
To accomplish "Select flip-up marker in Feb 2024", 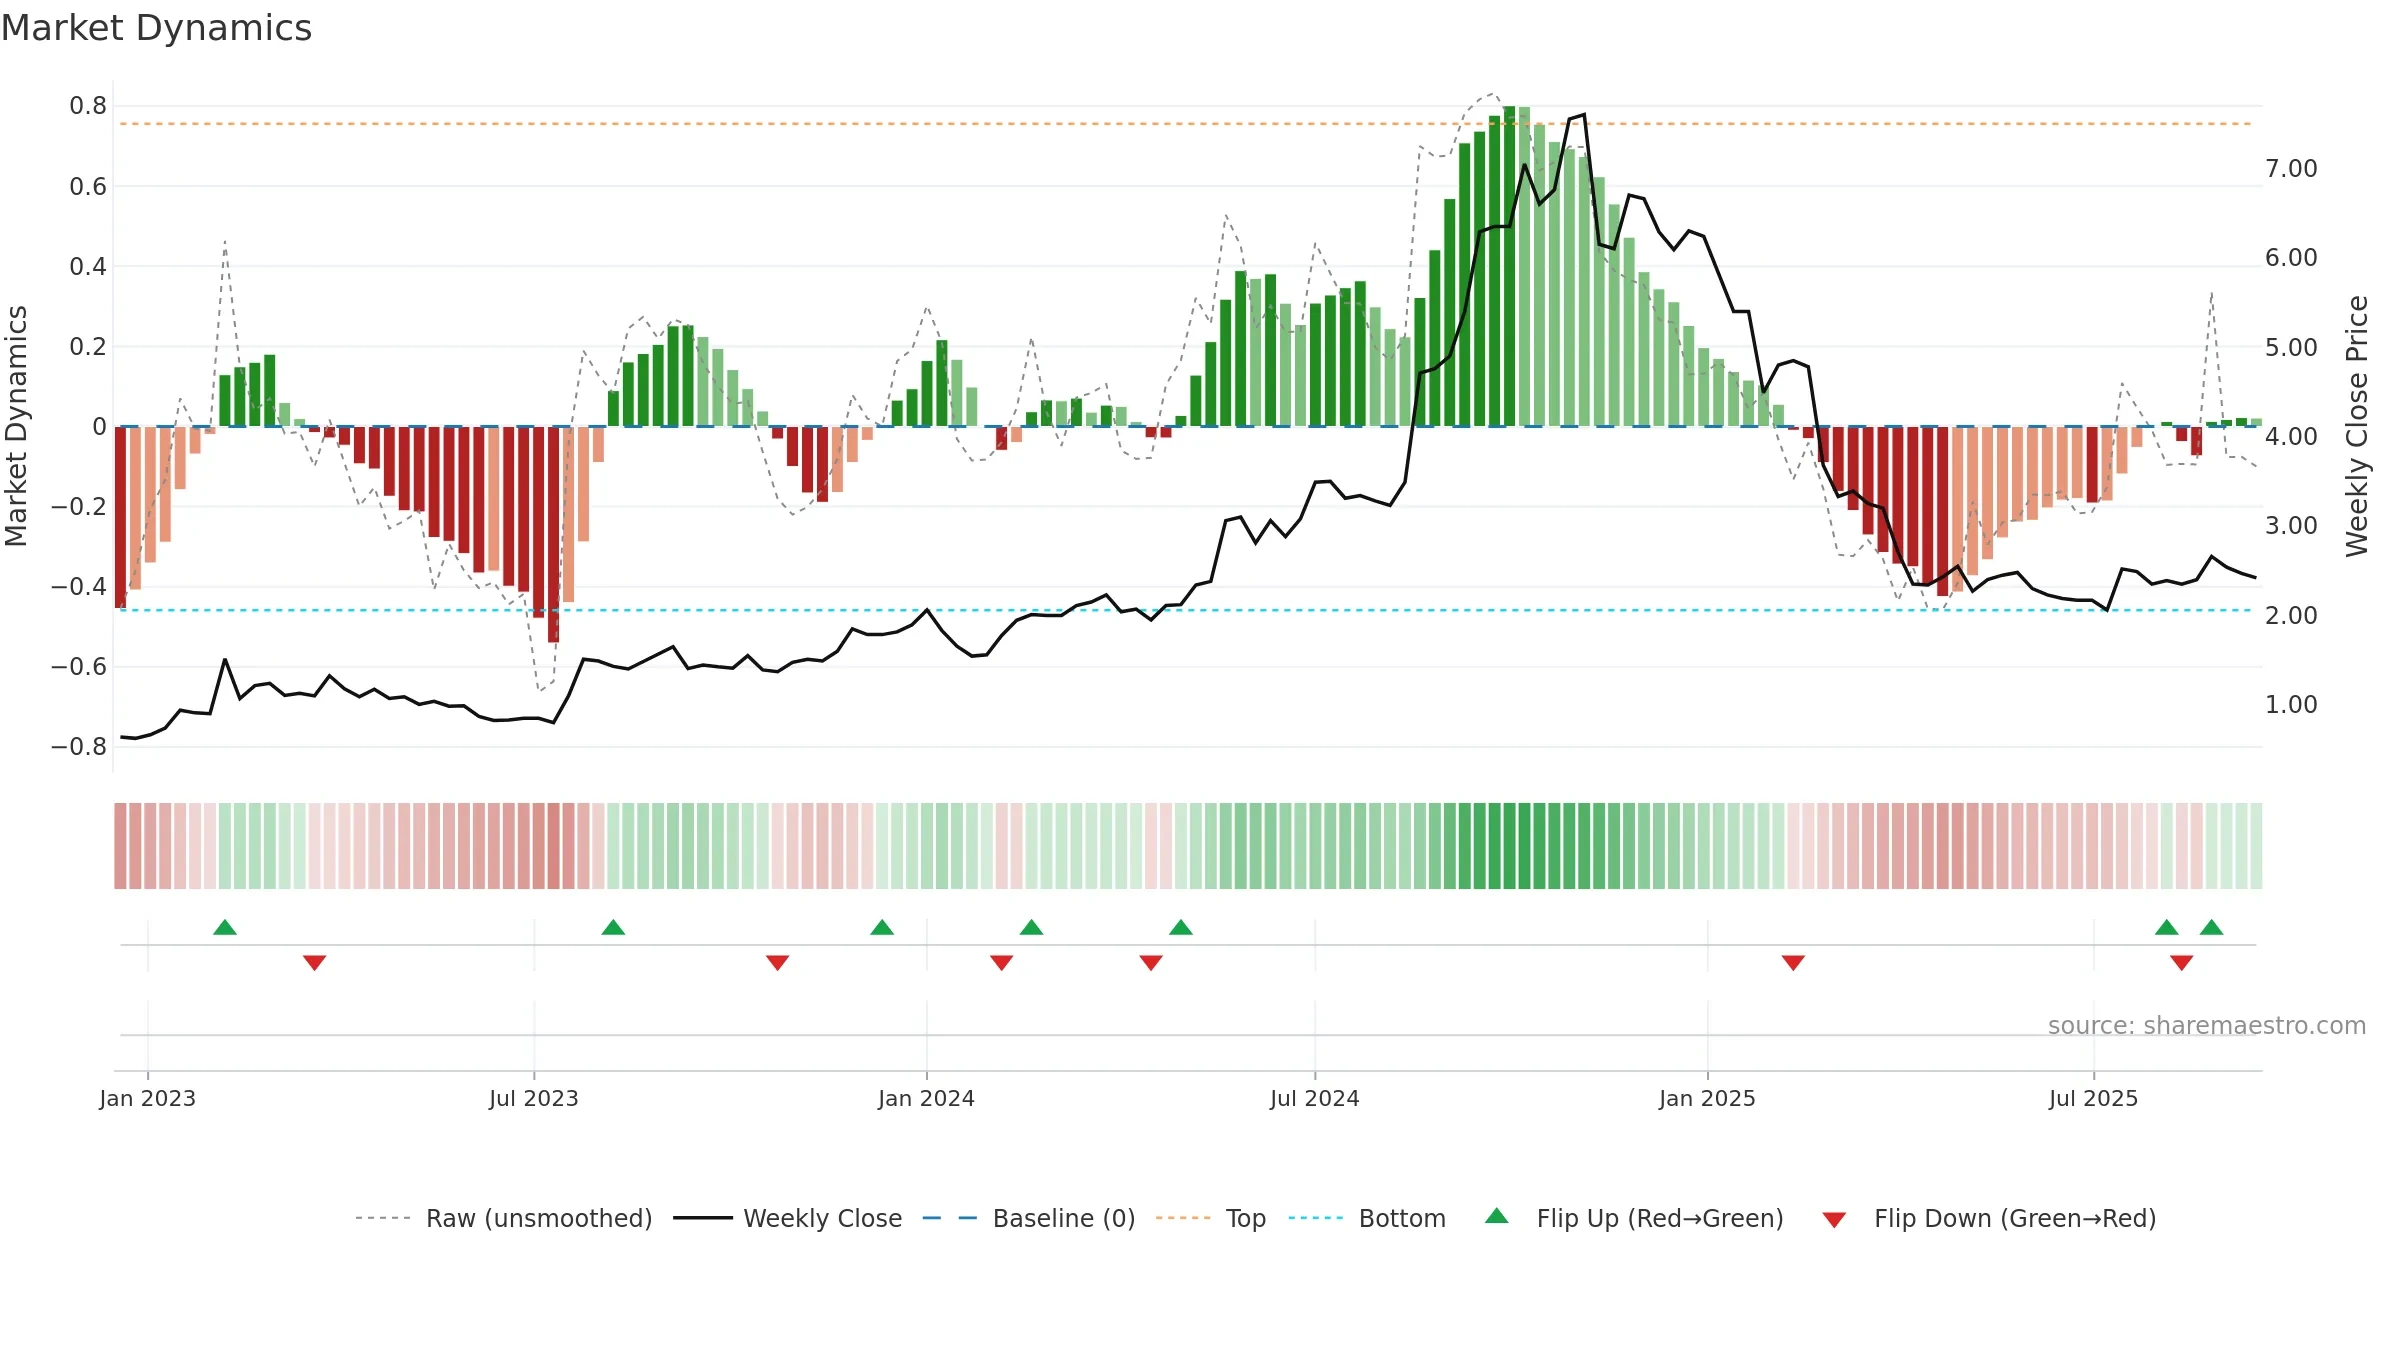I will point(1032,927).
